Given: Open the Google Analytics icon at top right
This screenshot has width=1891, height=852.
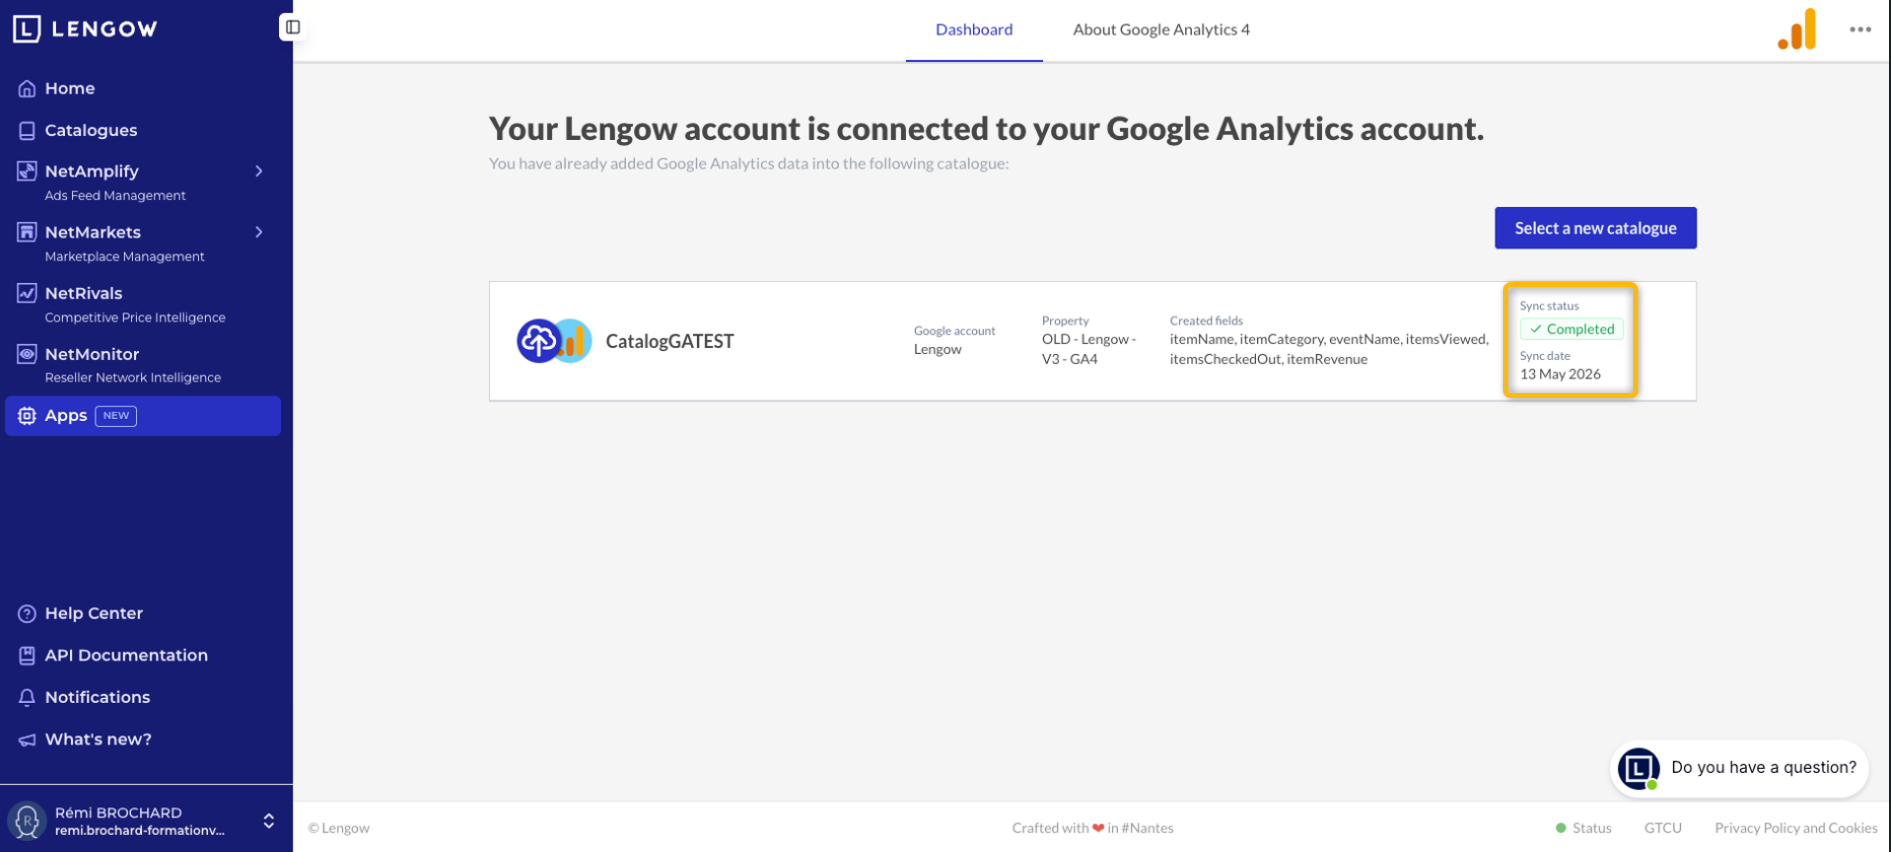Looking at the screenshot, I should point(1797,29).
